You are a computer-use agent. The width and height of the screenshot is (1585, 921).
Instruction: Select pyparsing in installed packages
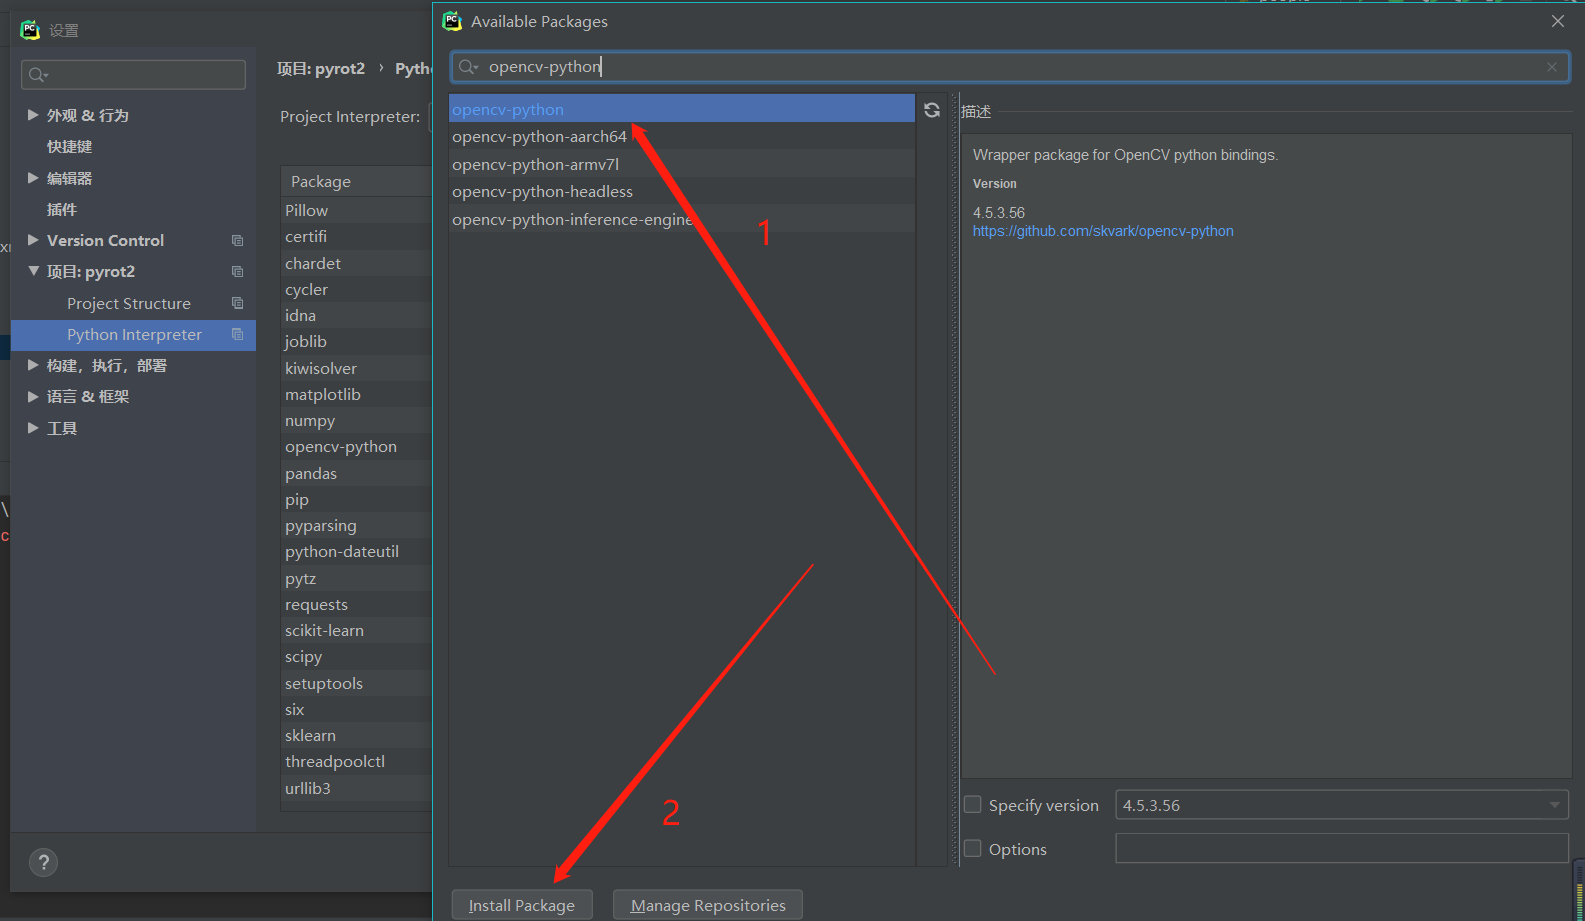coord(356,525)
